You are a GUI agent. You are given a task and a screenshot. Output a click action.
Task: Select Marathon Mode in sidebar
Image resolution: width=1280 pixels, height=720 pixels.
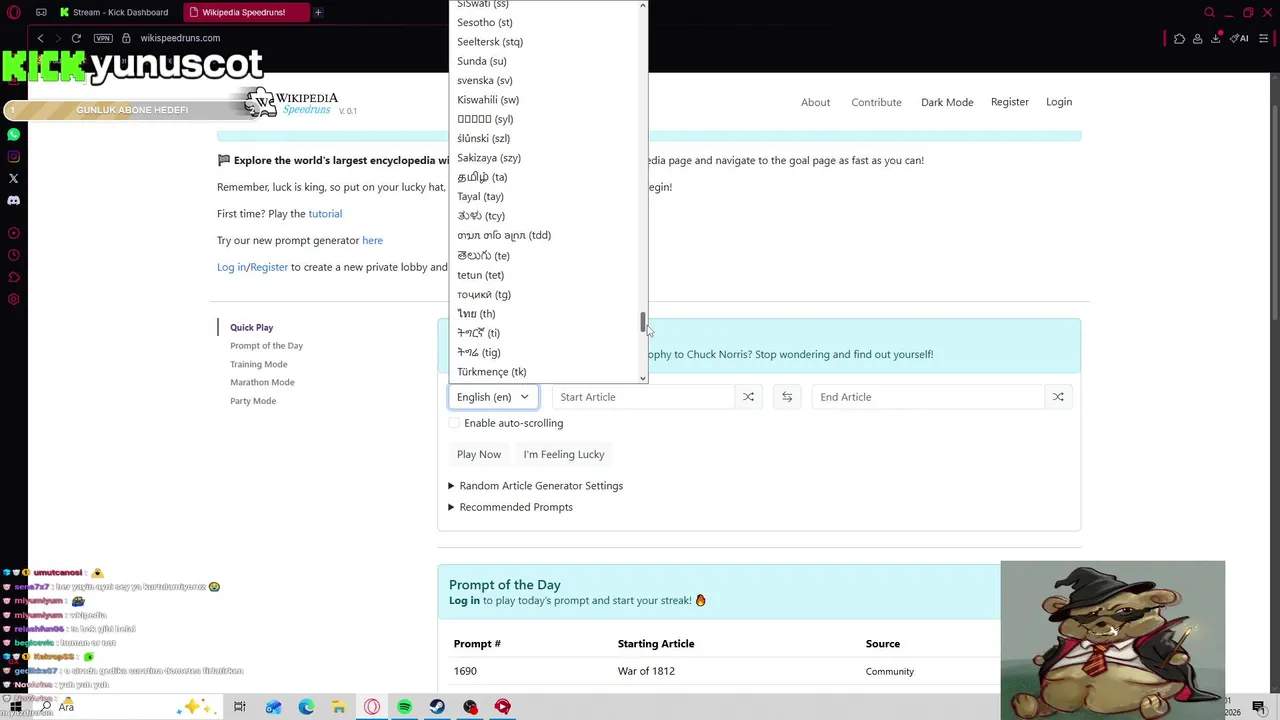(262, 382)
